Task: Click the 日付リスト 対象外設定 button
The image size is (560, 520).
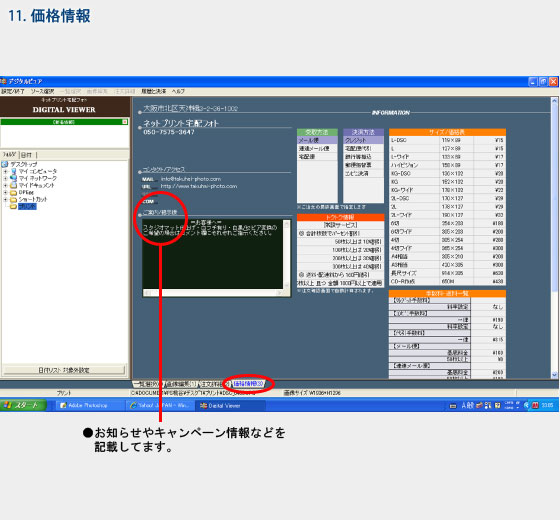Action: (x=64, y=370)
